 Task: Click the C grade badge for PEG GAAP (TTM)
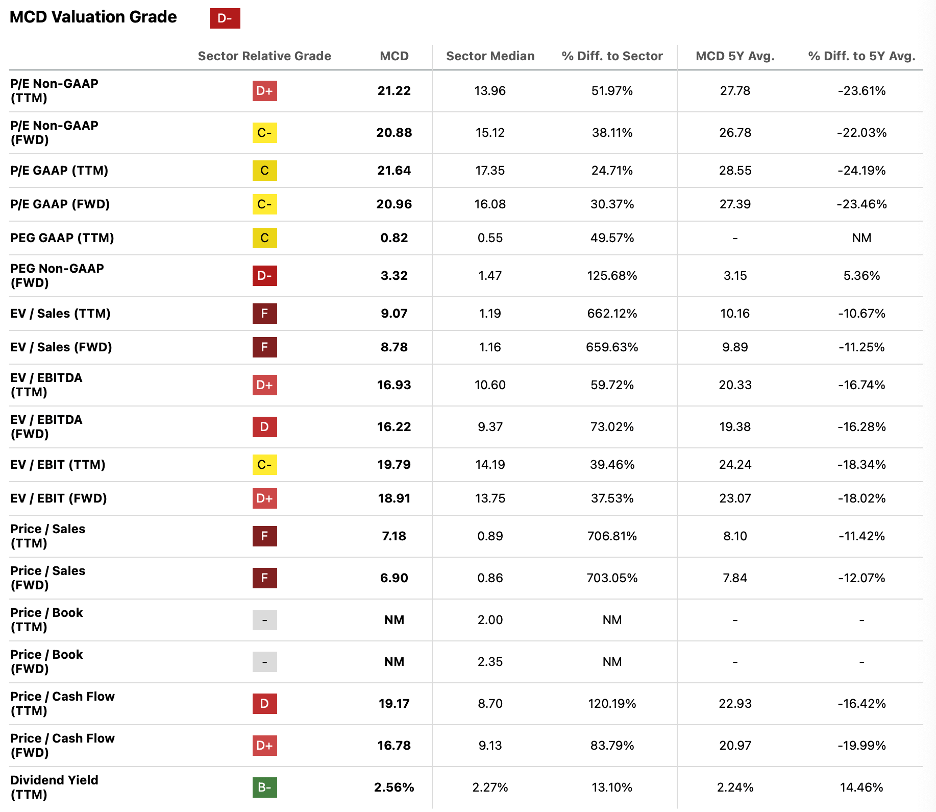[x=264, y=238]
